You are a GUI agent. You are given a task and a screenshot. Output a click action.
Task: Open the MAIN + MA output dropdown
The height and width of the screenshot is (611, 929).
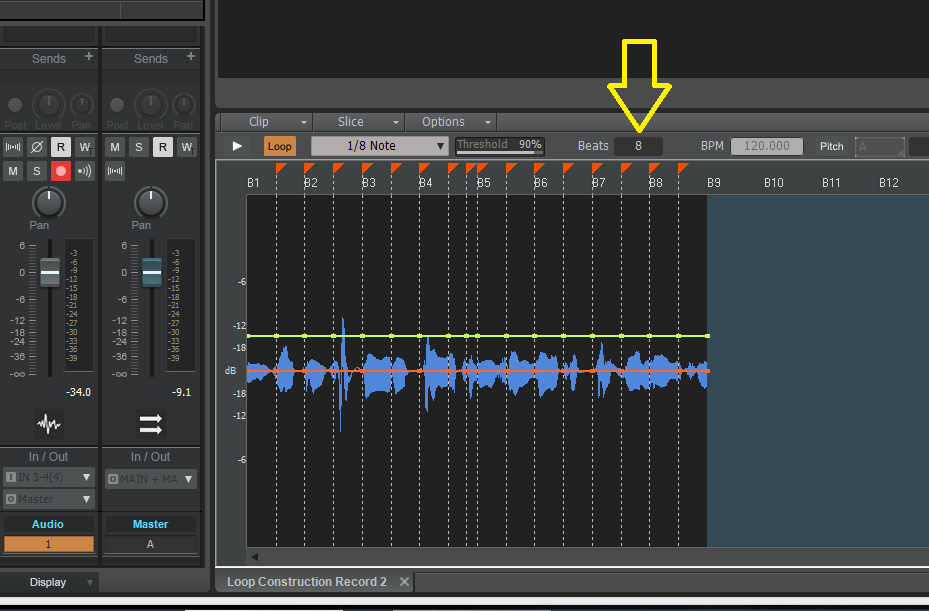pyautogui.click(x=150, y=479)
